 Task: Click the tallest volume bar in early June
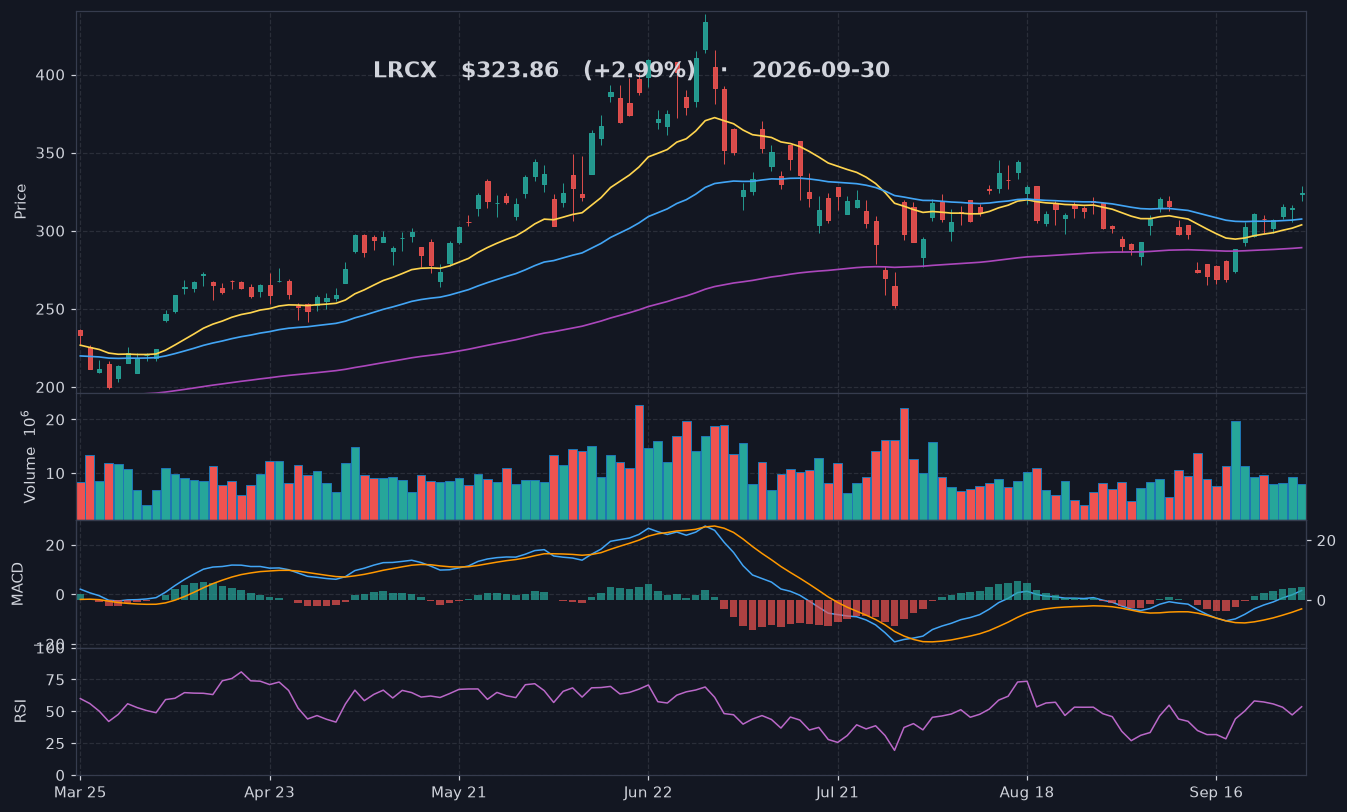pyautogui.click(x=639, y=462)
